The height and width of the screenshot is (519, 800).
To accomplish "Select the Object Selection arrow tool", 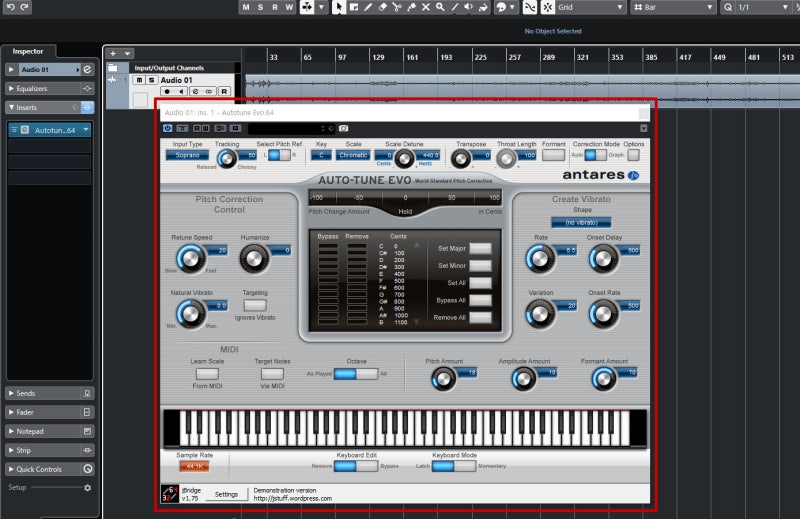I will point(338,7).
